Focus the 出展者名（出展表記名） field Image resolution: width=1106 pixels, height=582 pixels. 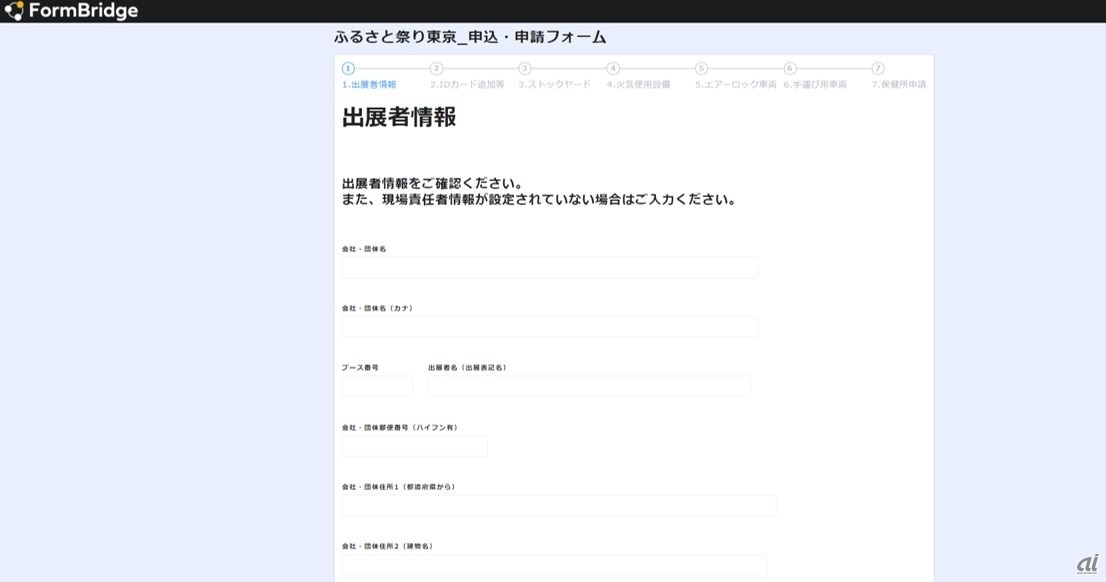tap(589, 386)
